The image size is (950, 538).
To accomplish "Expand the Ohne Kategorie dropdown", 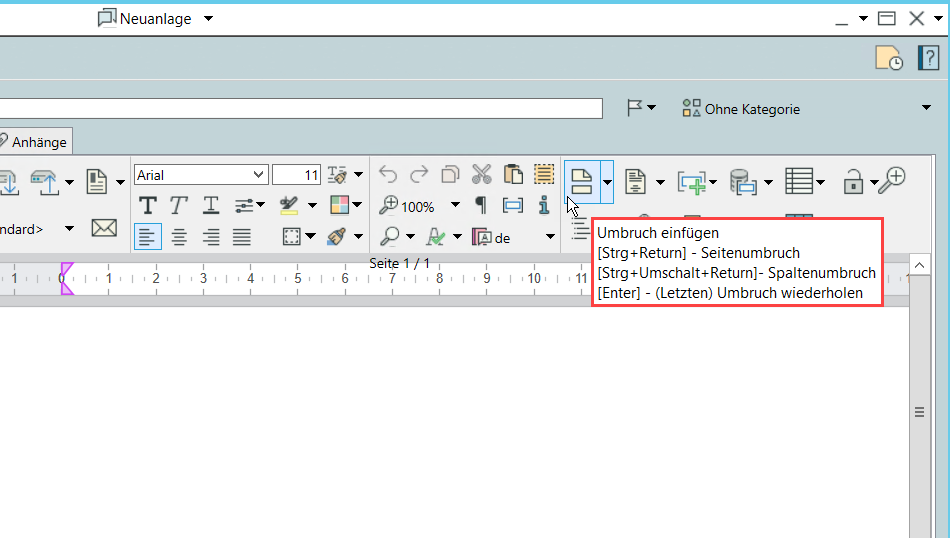I will click(x=925, y=108).
